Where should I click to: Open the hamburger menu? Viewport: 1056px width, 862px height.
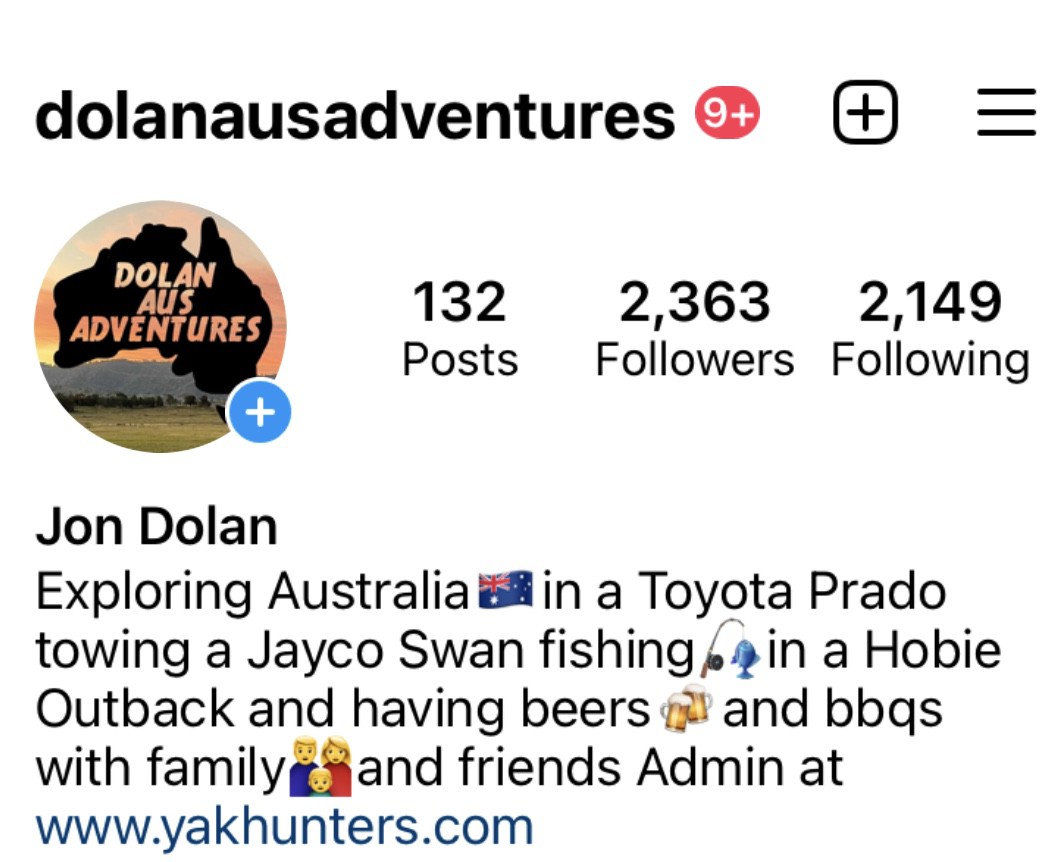coord(1006,112)
